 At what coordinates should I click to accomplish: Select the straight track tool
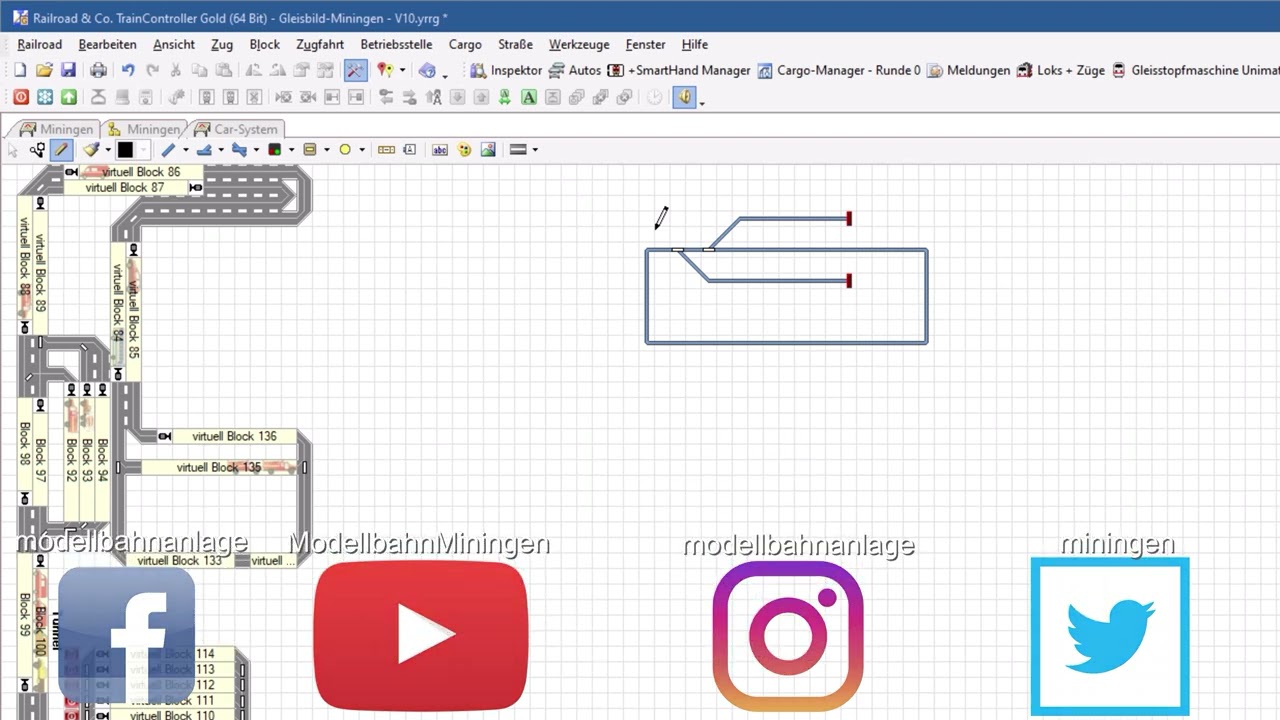click(x=168, y=150)
